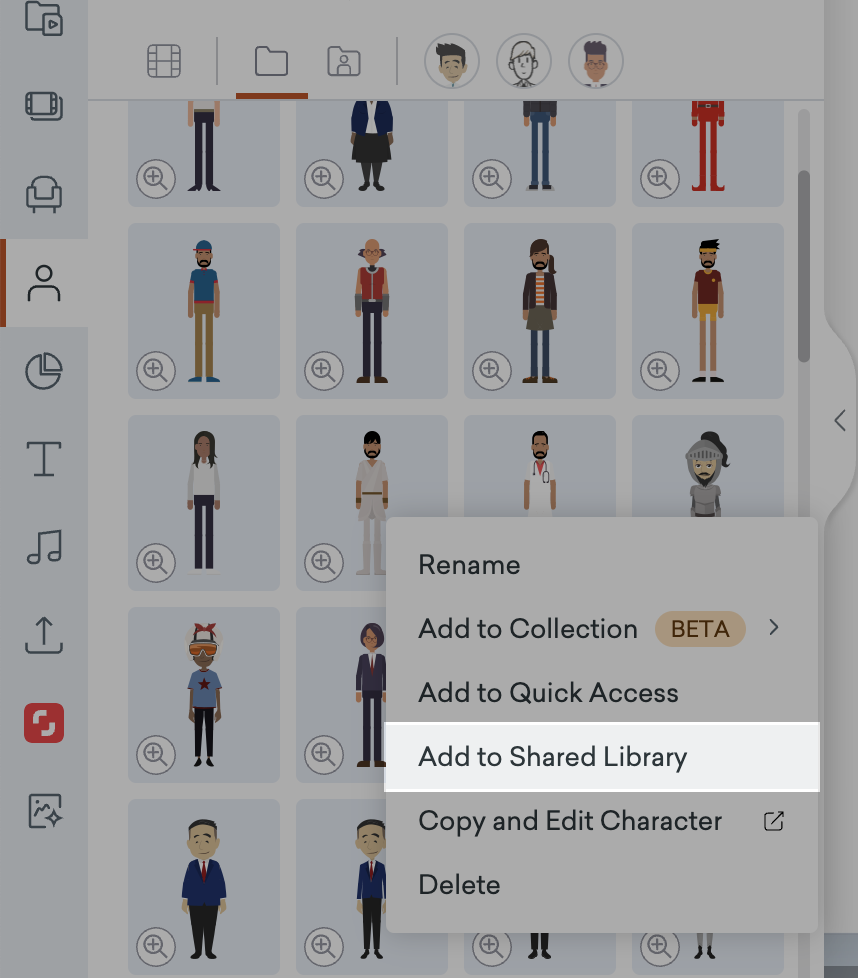Select the first character avatar at the top
Viewport: 858px width, 978px height.
pos(452,61)
